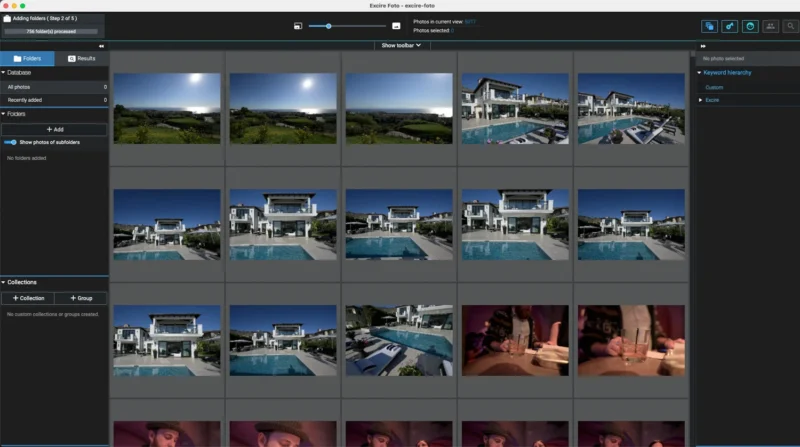Open the Show toolbar dropdown
This screenshot has height=447, width=800.
click(x=402, y=45)
